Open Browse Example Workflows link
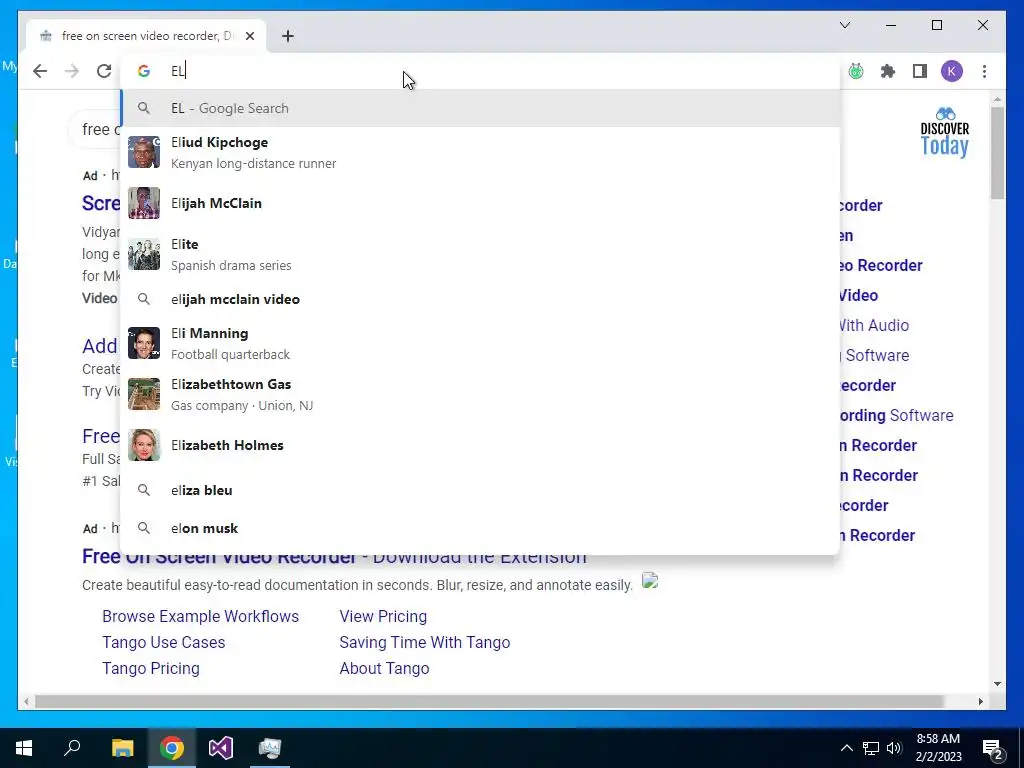 pos(200,616)
